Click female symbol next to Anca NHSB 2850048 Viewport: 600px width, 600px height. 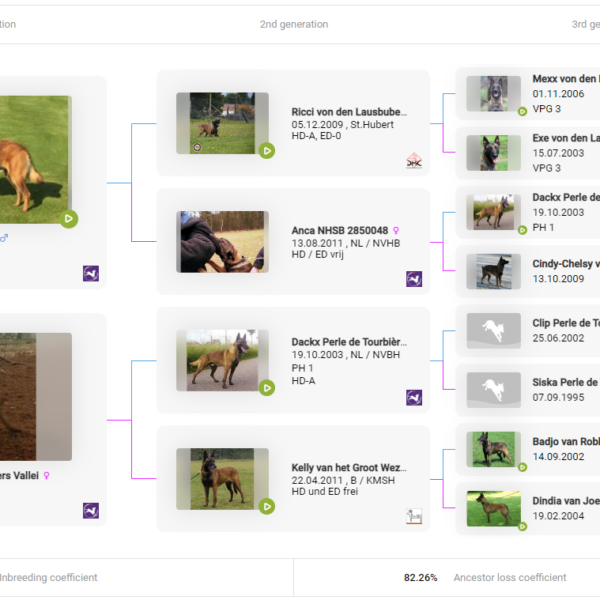pyautogui.click(x=396, y=230)
